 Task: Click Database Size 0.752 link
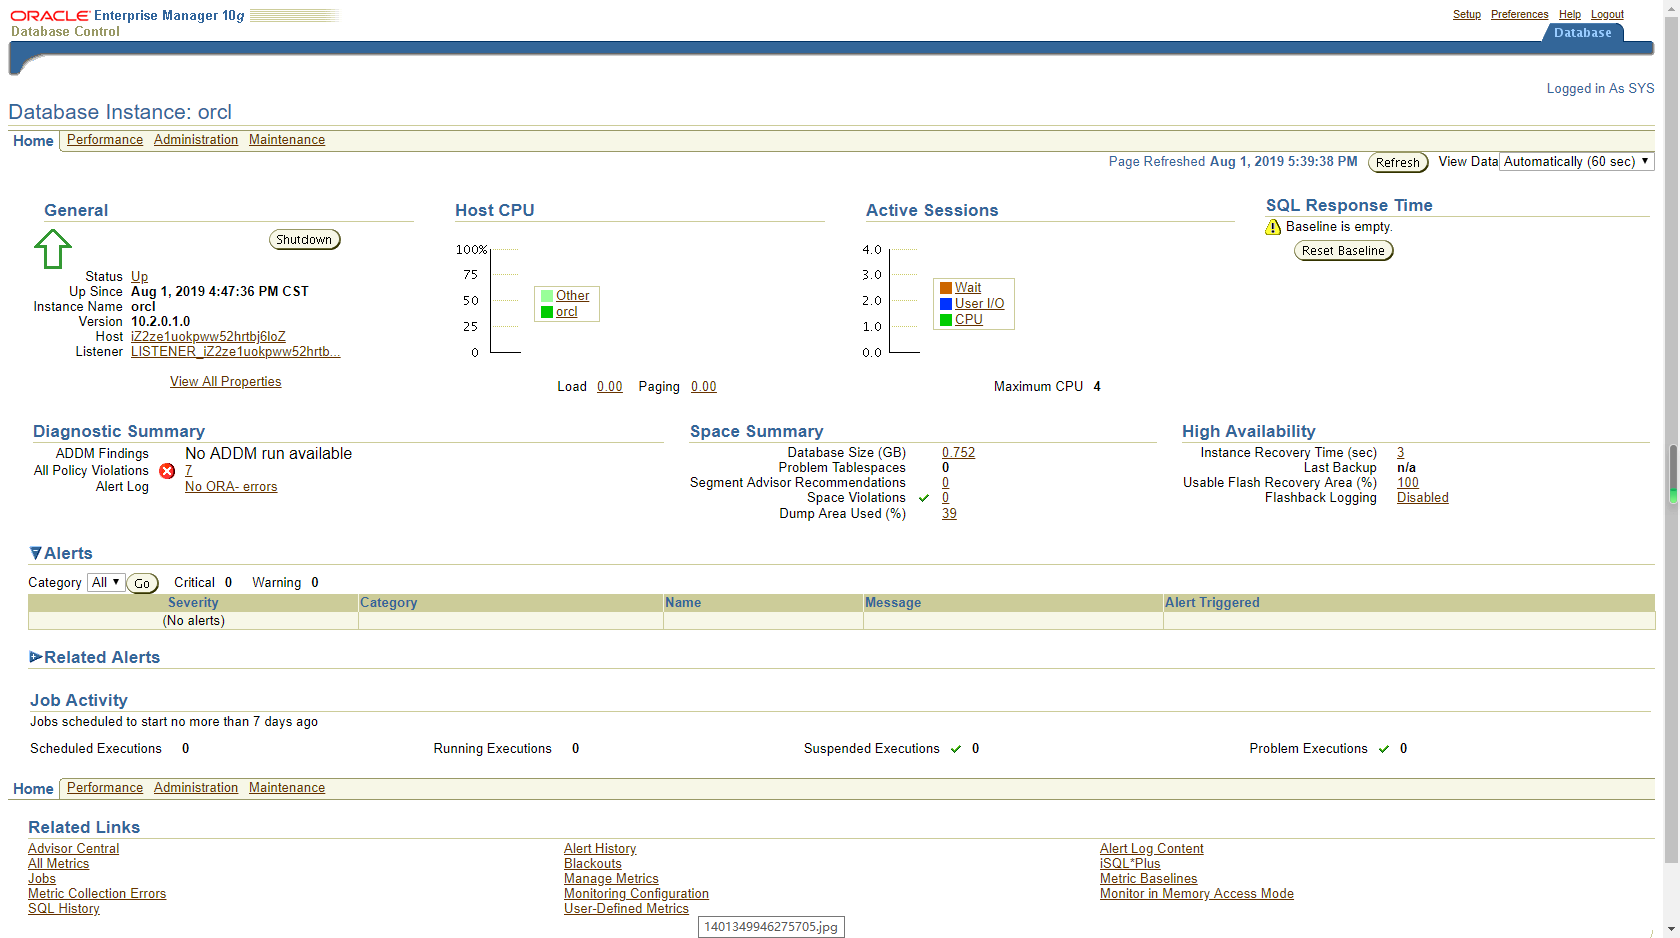[958, 453]
